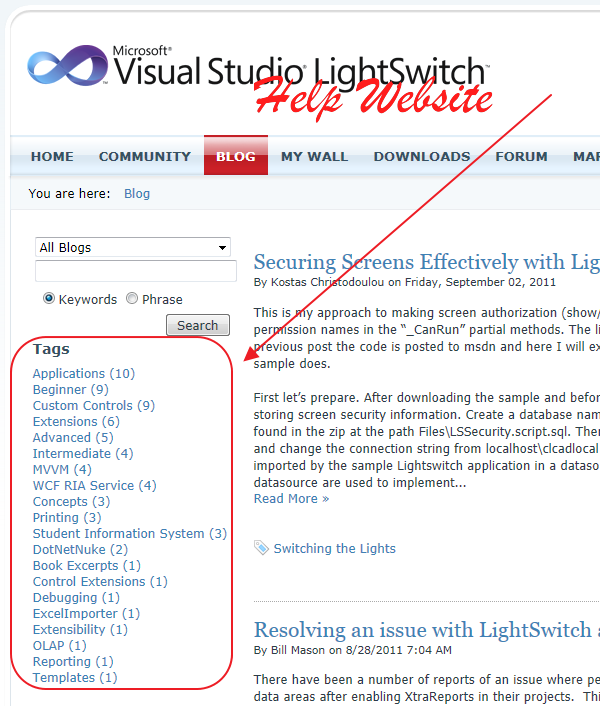Image resolution: width=600 pixels, height=706 pixels.
Task: Open the All Blogs dropdown
Action: (133, 247)
